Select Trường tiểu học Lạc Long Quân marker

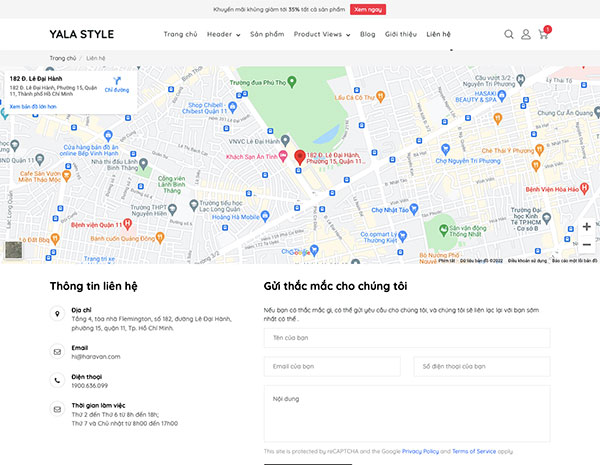pyautogui.click(x=194, y=205)
